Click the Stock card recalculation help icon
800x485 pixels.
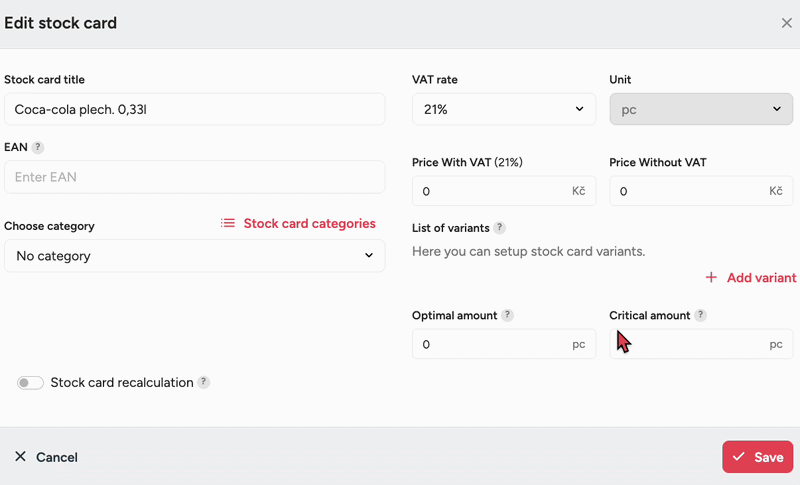pos(204,382)
